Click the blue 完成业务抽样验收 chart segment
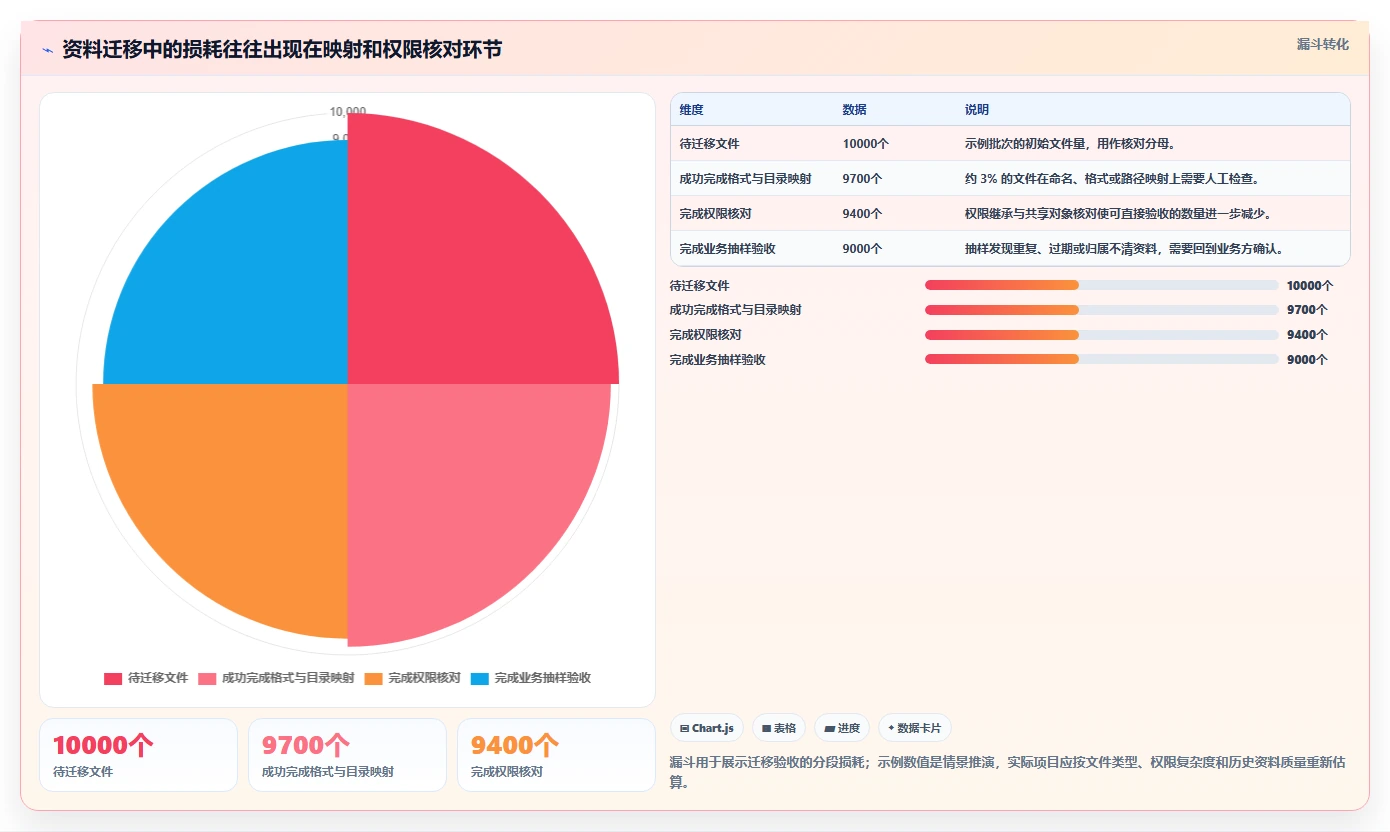This screenshot has width=1390, height=832. pyautogui.click(x=245, y=280)
